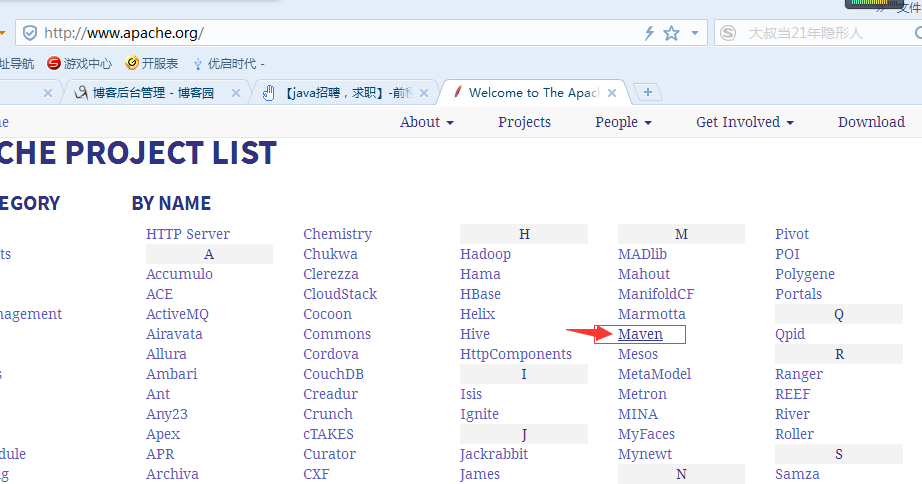
Task: Open dropdown arrow next to bookmark star
Action: pos(695,33)
